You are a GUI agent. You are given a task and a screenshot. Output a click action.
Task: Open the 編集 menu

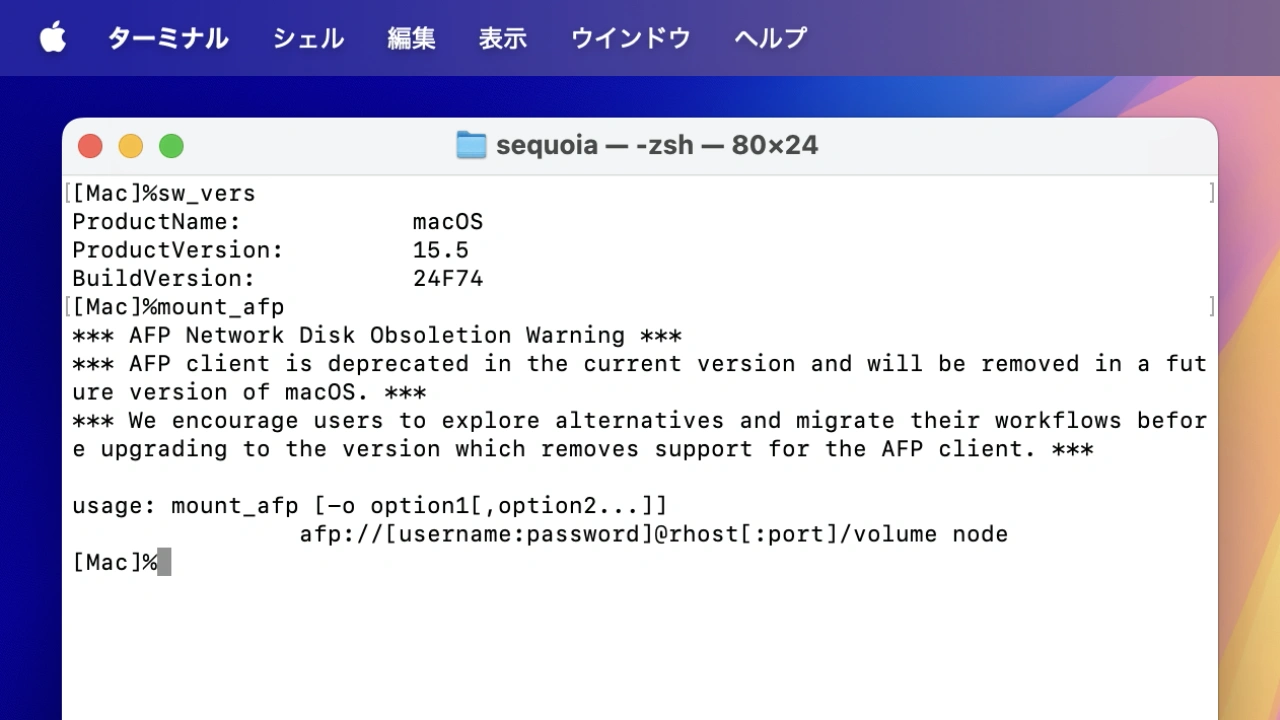point(412,38)
